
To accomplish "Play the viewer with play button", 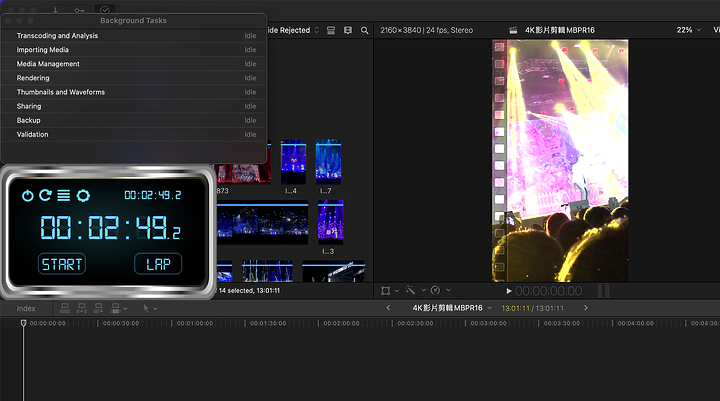I will (509, 291).
